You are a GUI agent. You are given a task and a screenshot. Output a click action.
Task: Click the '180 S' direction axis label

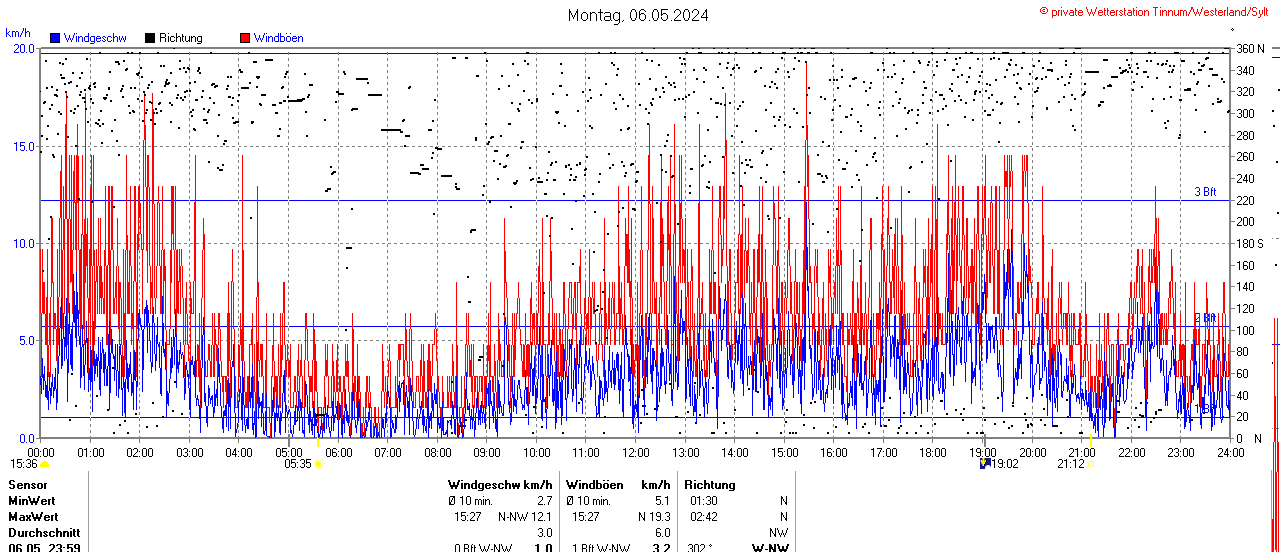(1250, 244)
